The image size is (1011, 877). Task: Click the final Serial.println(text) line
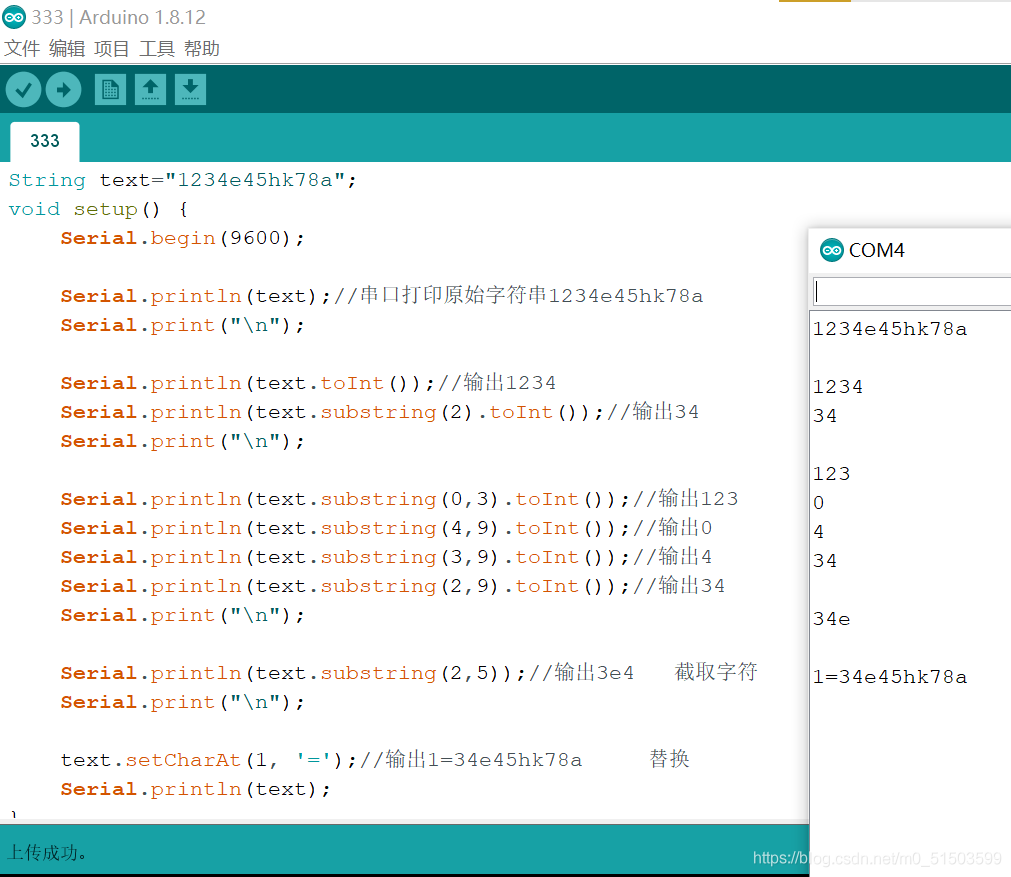195,789
